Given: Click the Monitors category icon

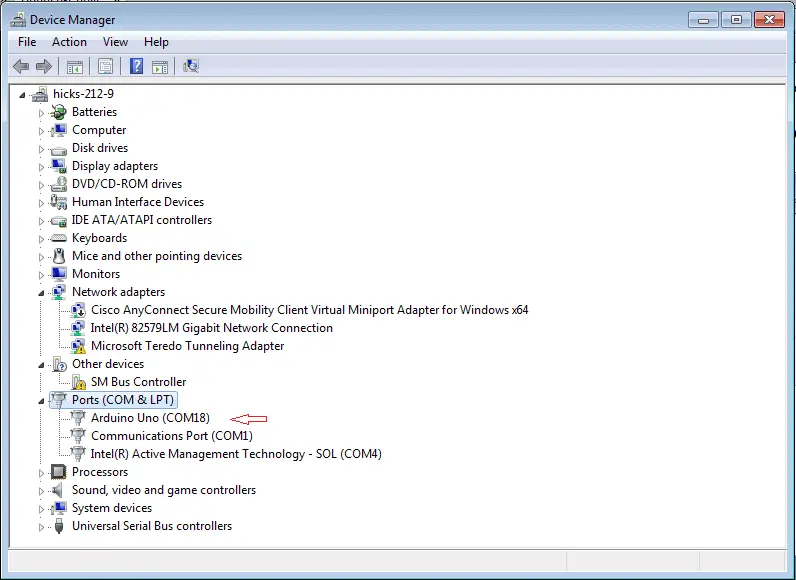Looking at the screenshot, I should click(59, 274).
